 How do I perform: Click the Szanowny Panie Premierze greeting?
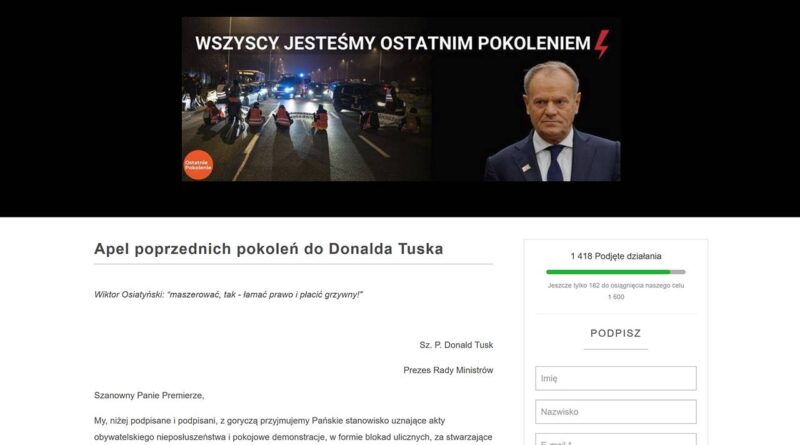tap(149, 395)
